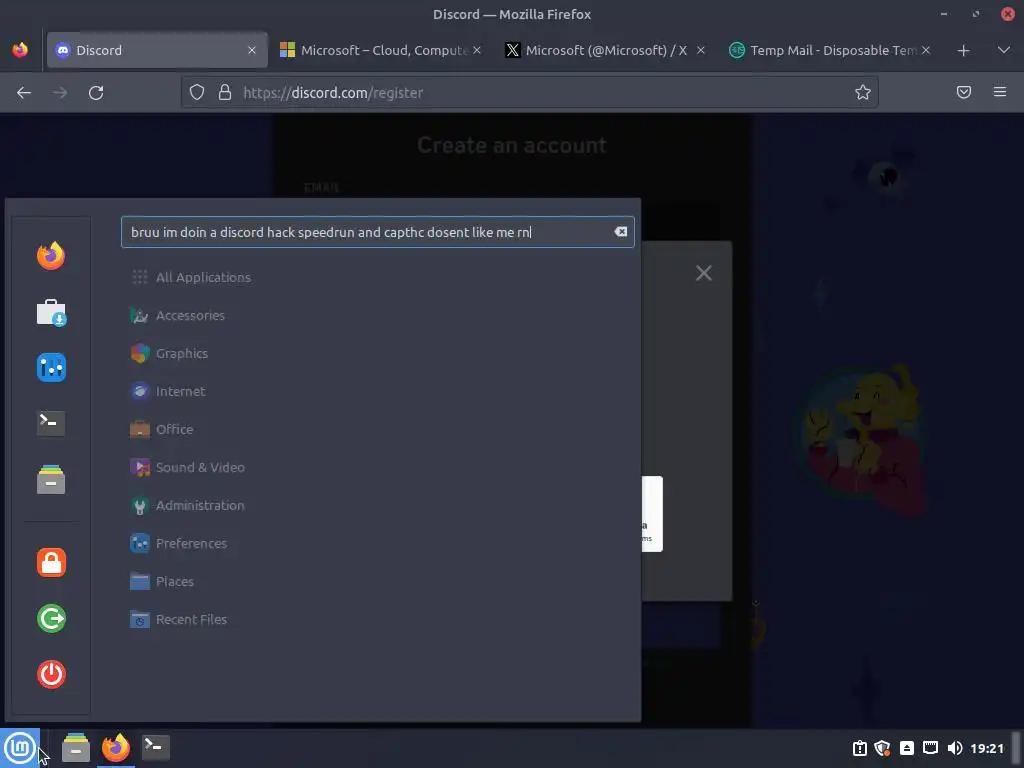Click the removable drives tray icon

906,748
